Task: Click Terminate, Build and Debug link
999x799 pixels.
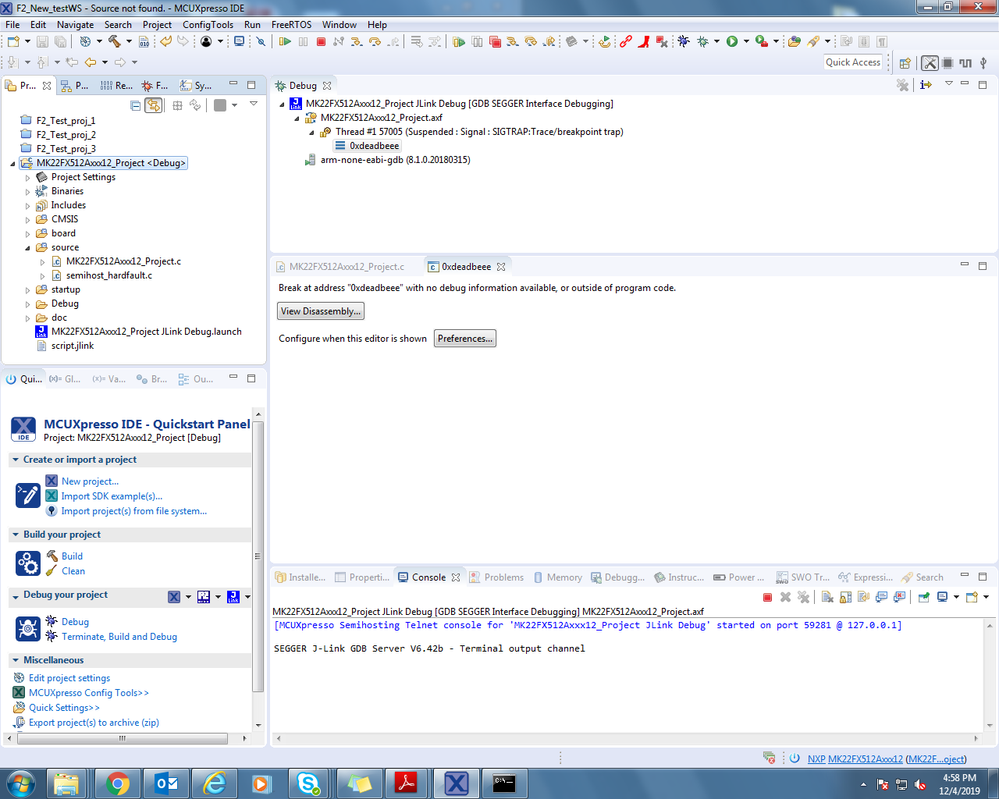Action: [119, 636]
